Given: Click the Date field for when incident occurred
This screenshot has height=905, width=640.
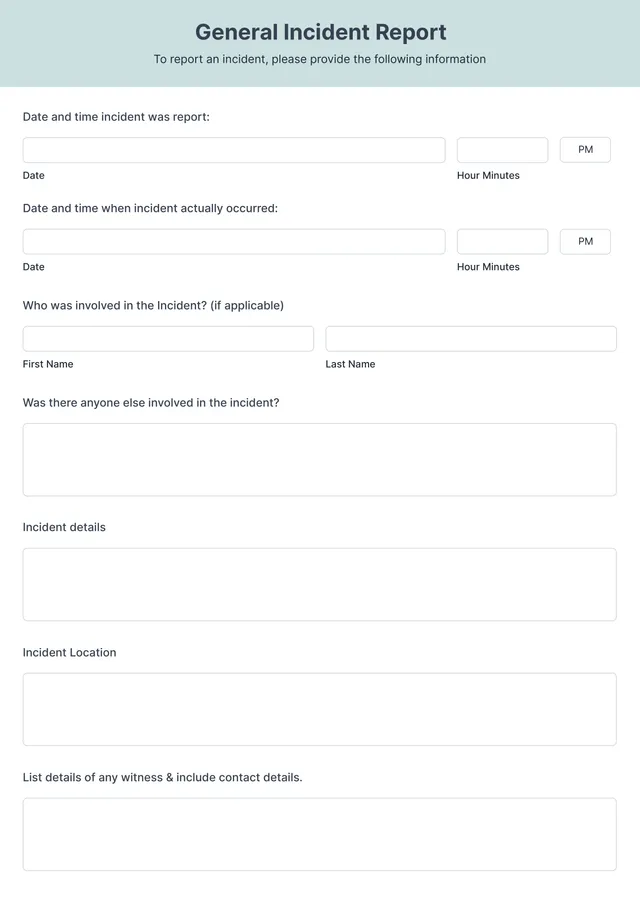Looking at the screenshot, I should 233,241.
